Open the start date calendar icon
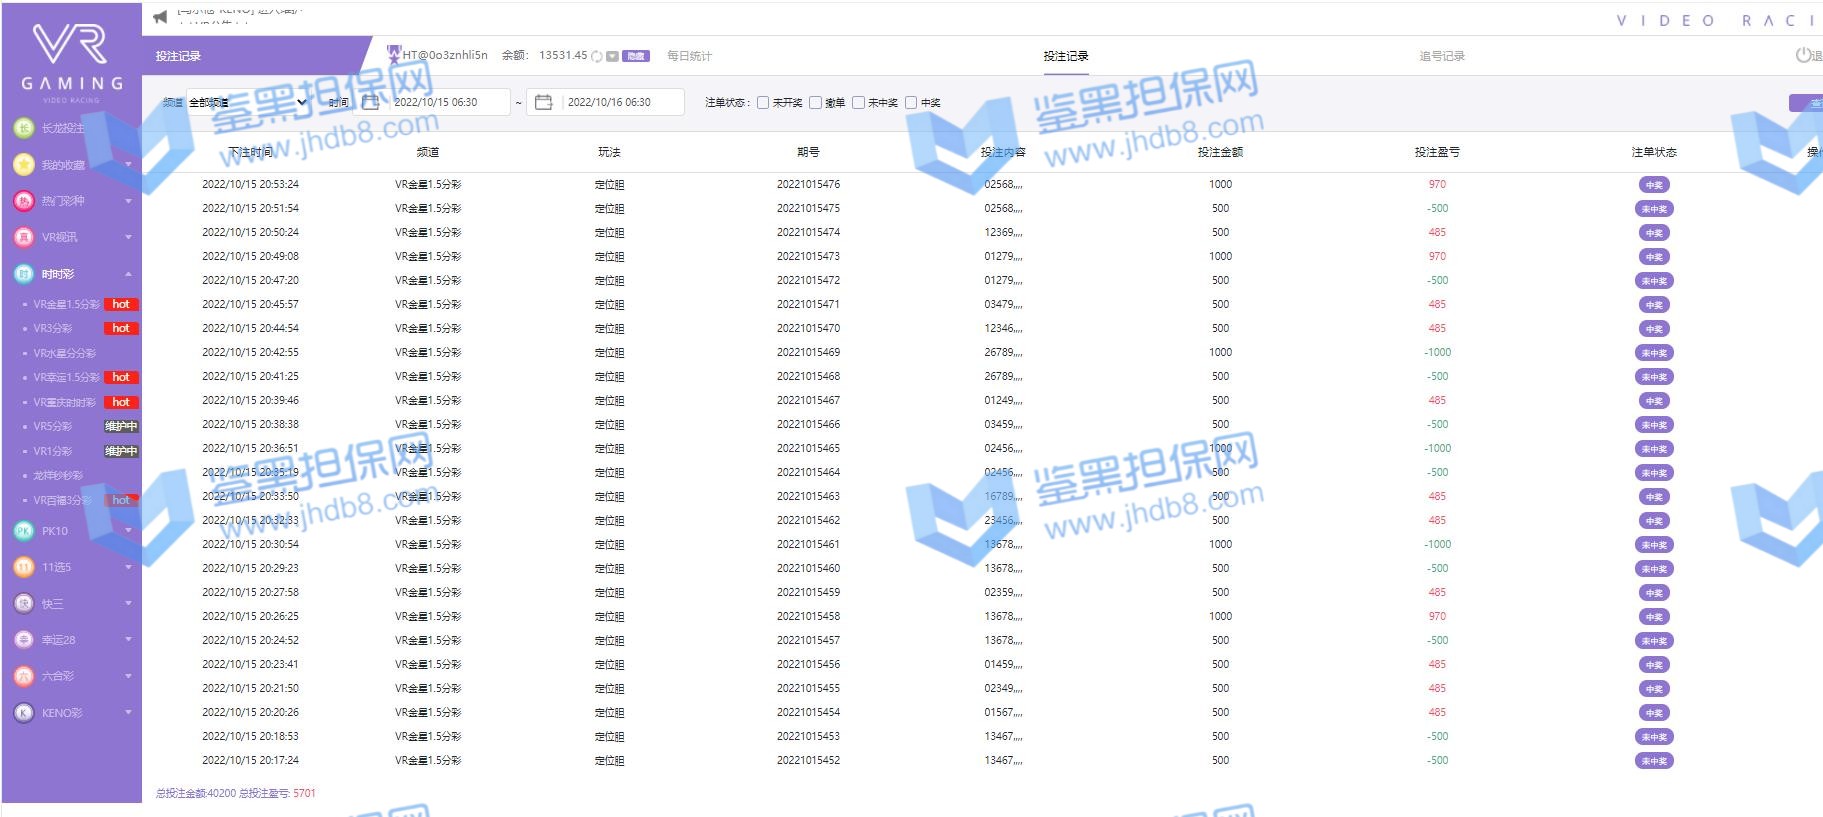 click(370, 102)
